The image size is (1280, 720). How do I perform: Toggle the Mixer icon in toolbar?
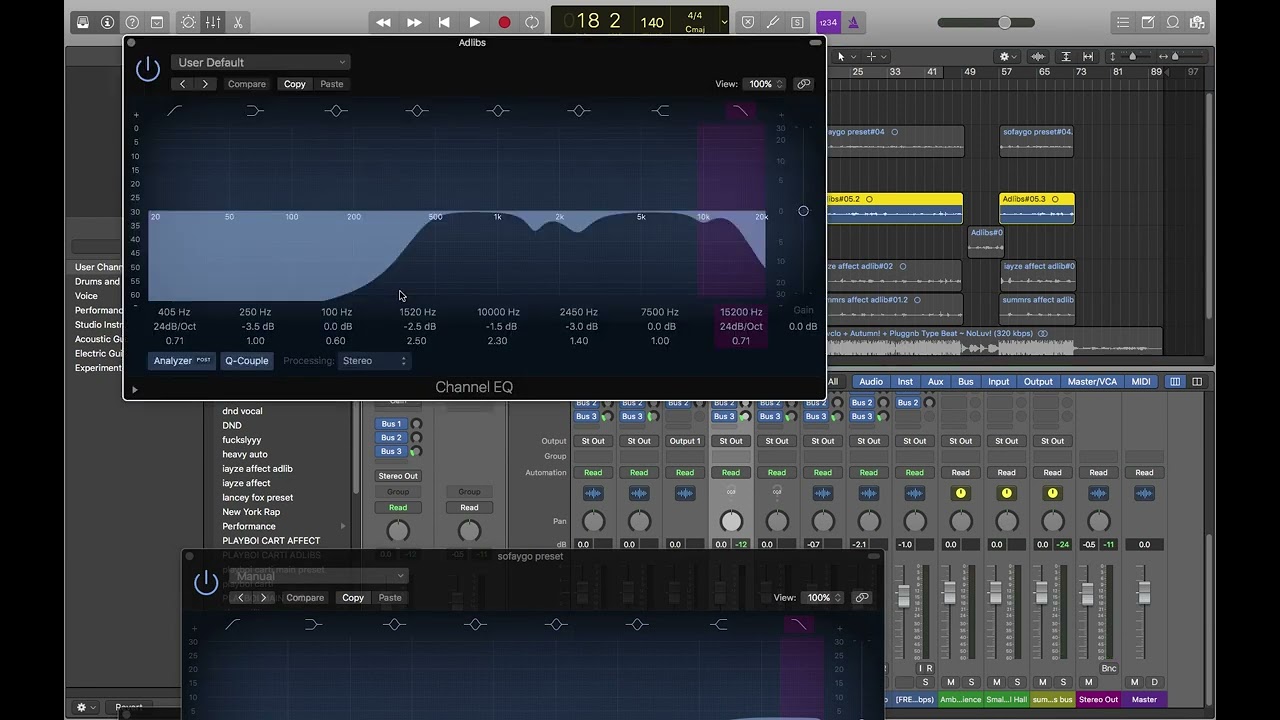click(x=213, y=22)
